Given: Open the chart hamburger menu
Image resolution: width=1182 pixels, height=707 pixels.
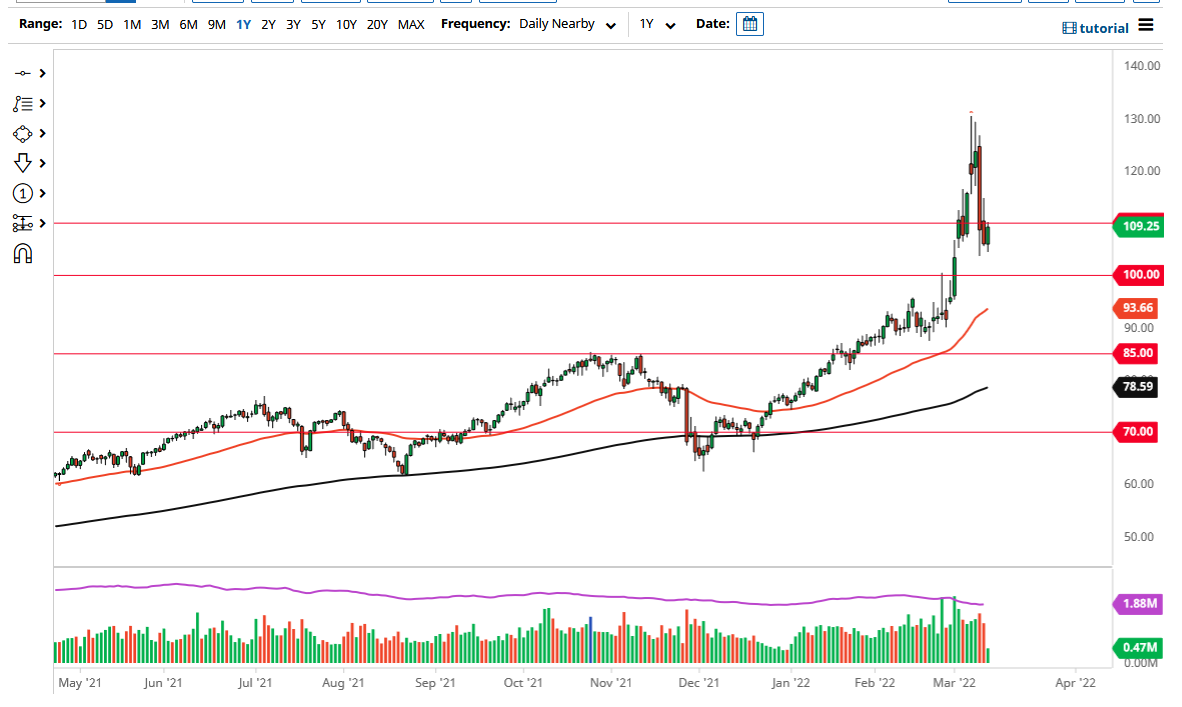Looking at the screenshot, I should (1146, 26).
